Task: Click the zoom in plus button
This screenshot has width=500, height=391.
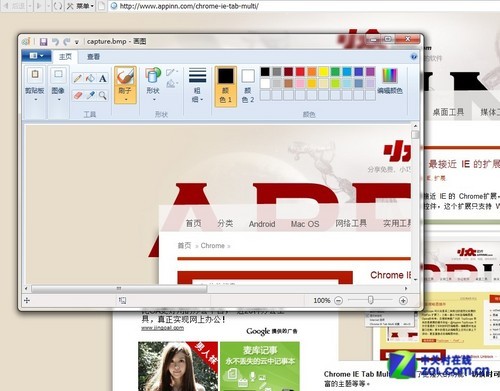Action: click(403, 301)
